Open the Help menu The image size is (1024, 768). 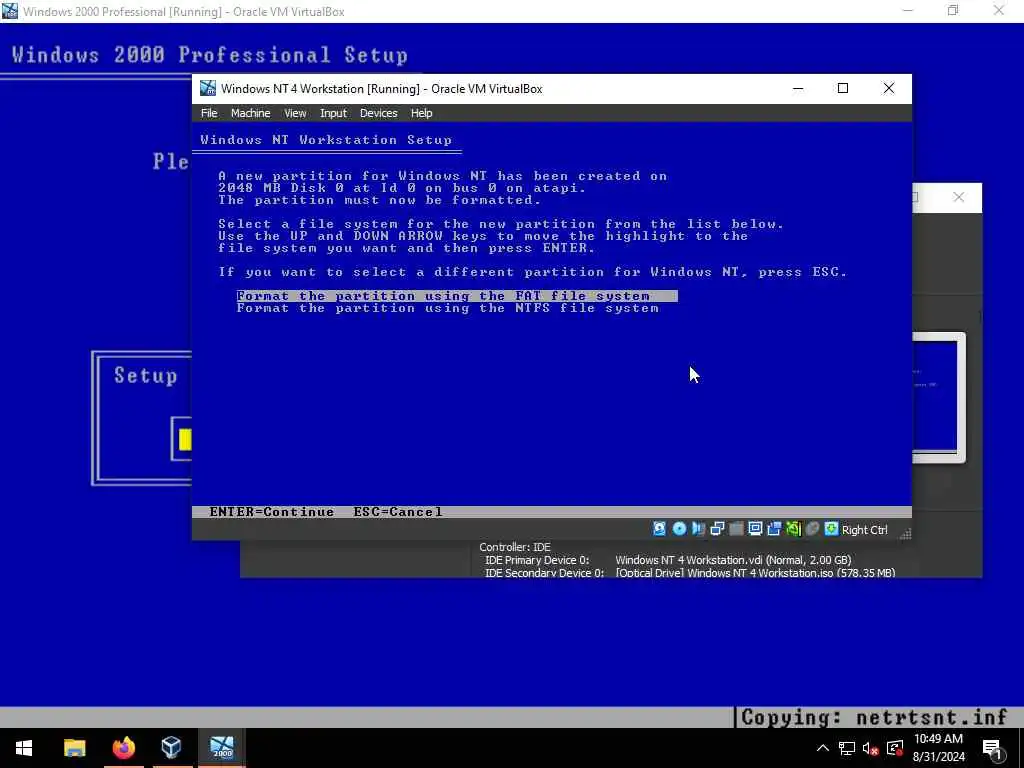(x=421, y=113)
